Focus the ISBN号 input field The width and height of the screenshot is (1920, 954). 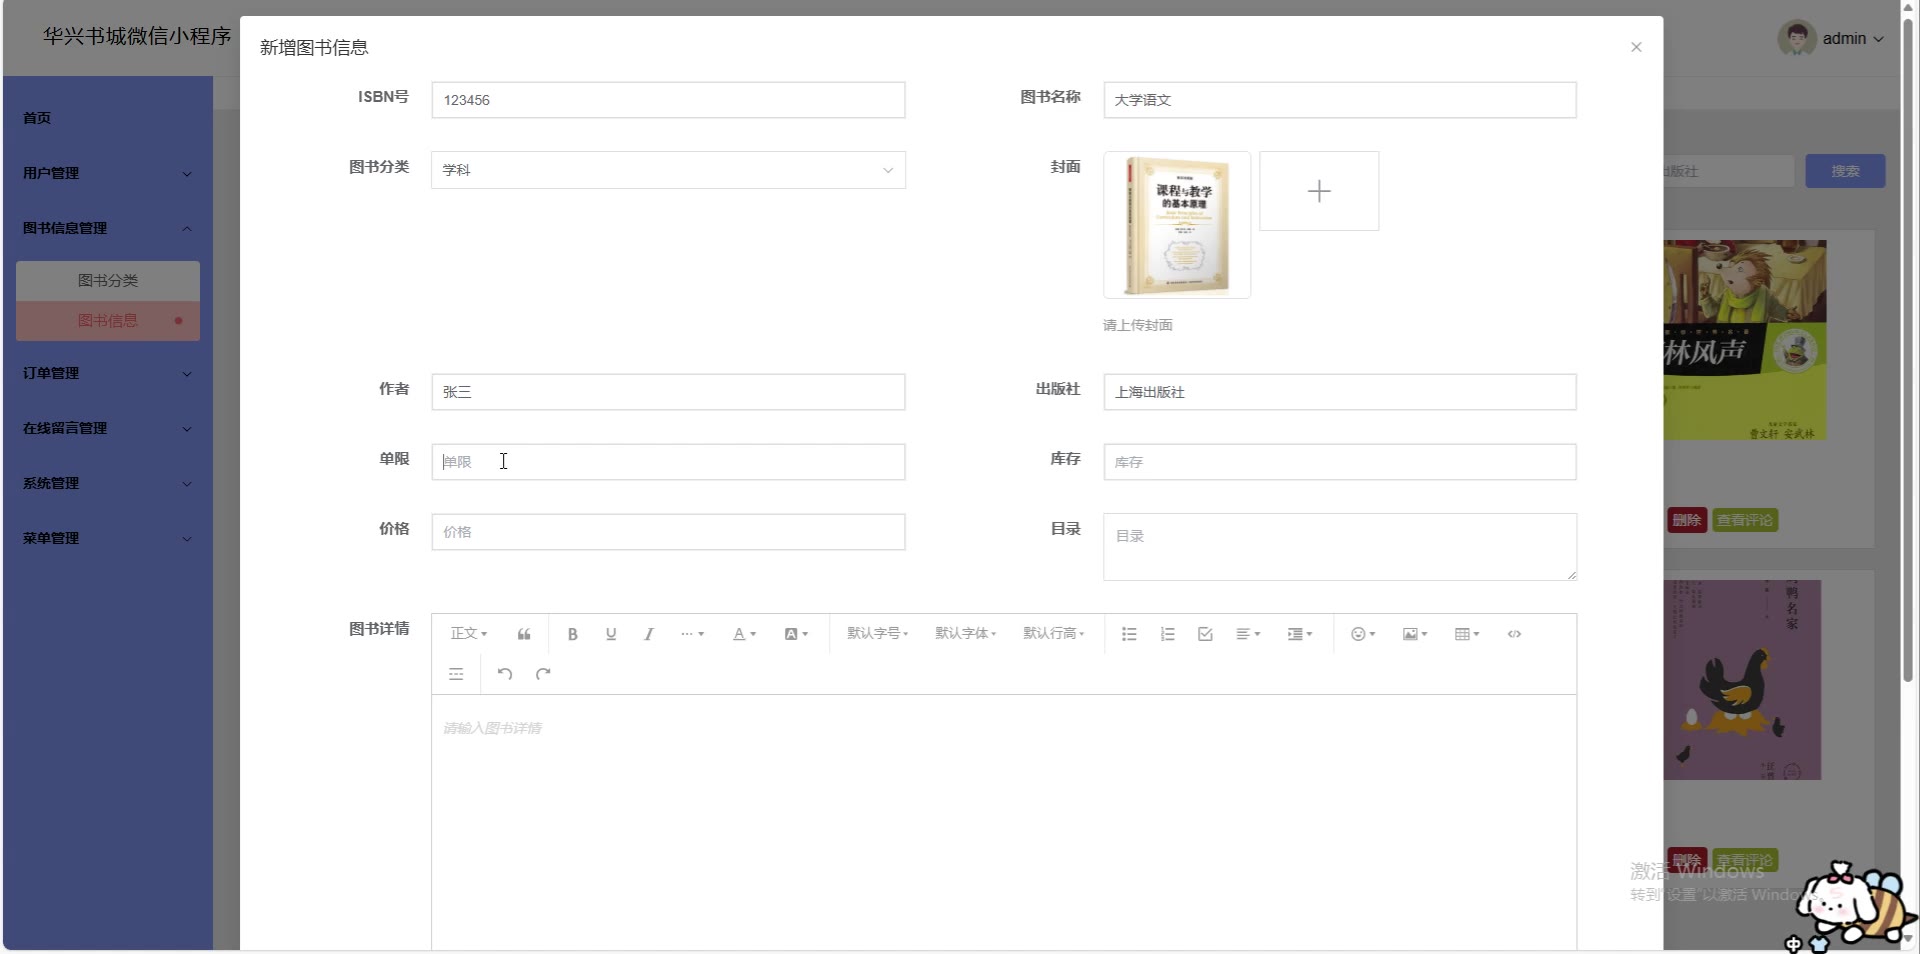(668, 100)
